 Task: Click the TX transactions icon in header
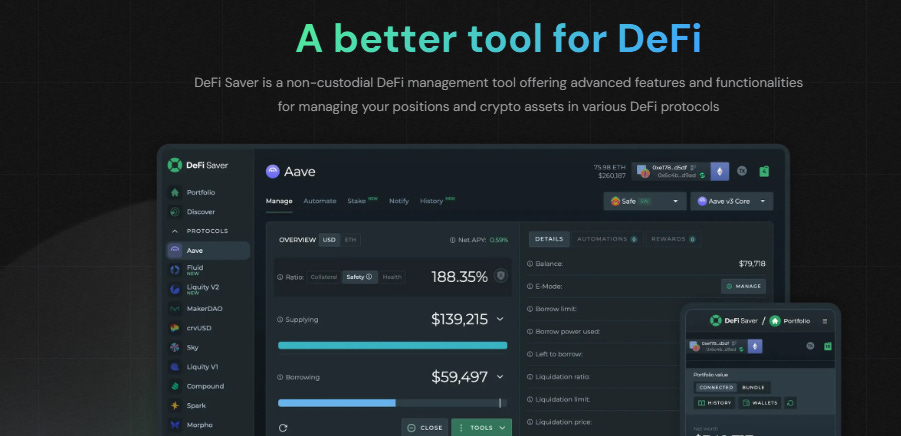[742, 171]
